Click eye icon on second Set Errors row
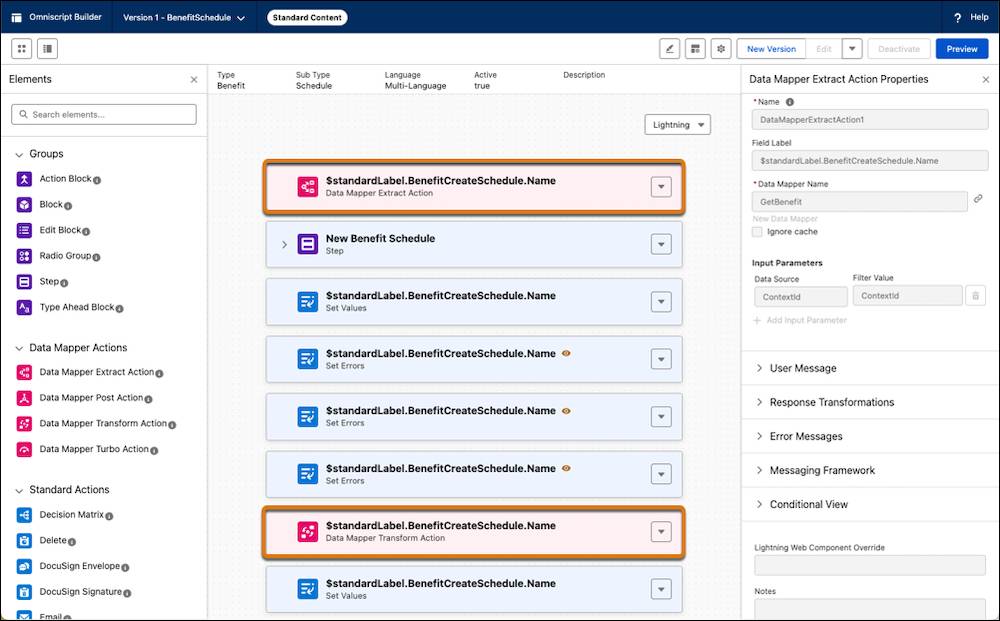This screenshot has height=621, width=1000. [566, 411]
